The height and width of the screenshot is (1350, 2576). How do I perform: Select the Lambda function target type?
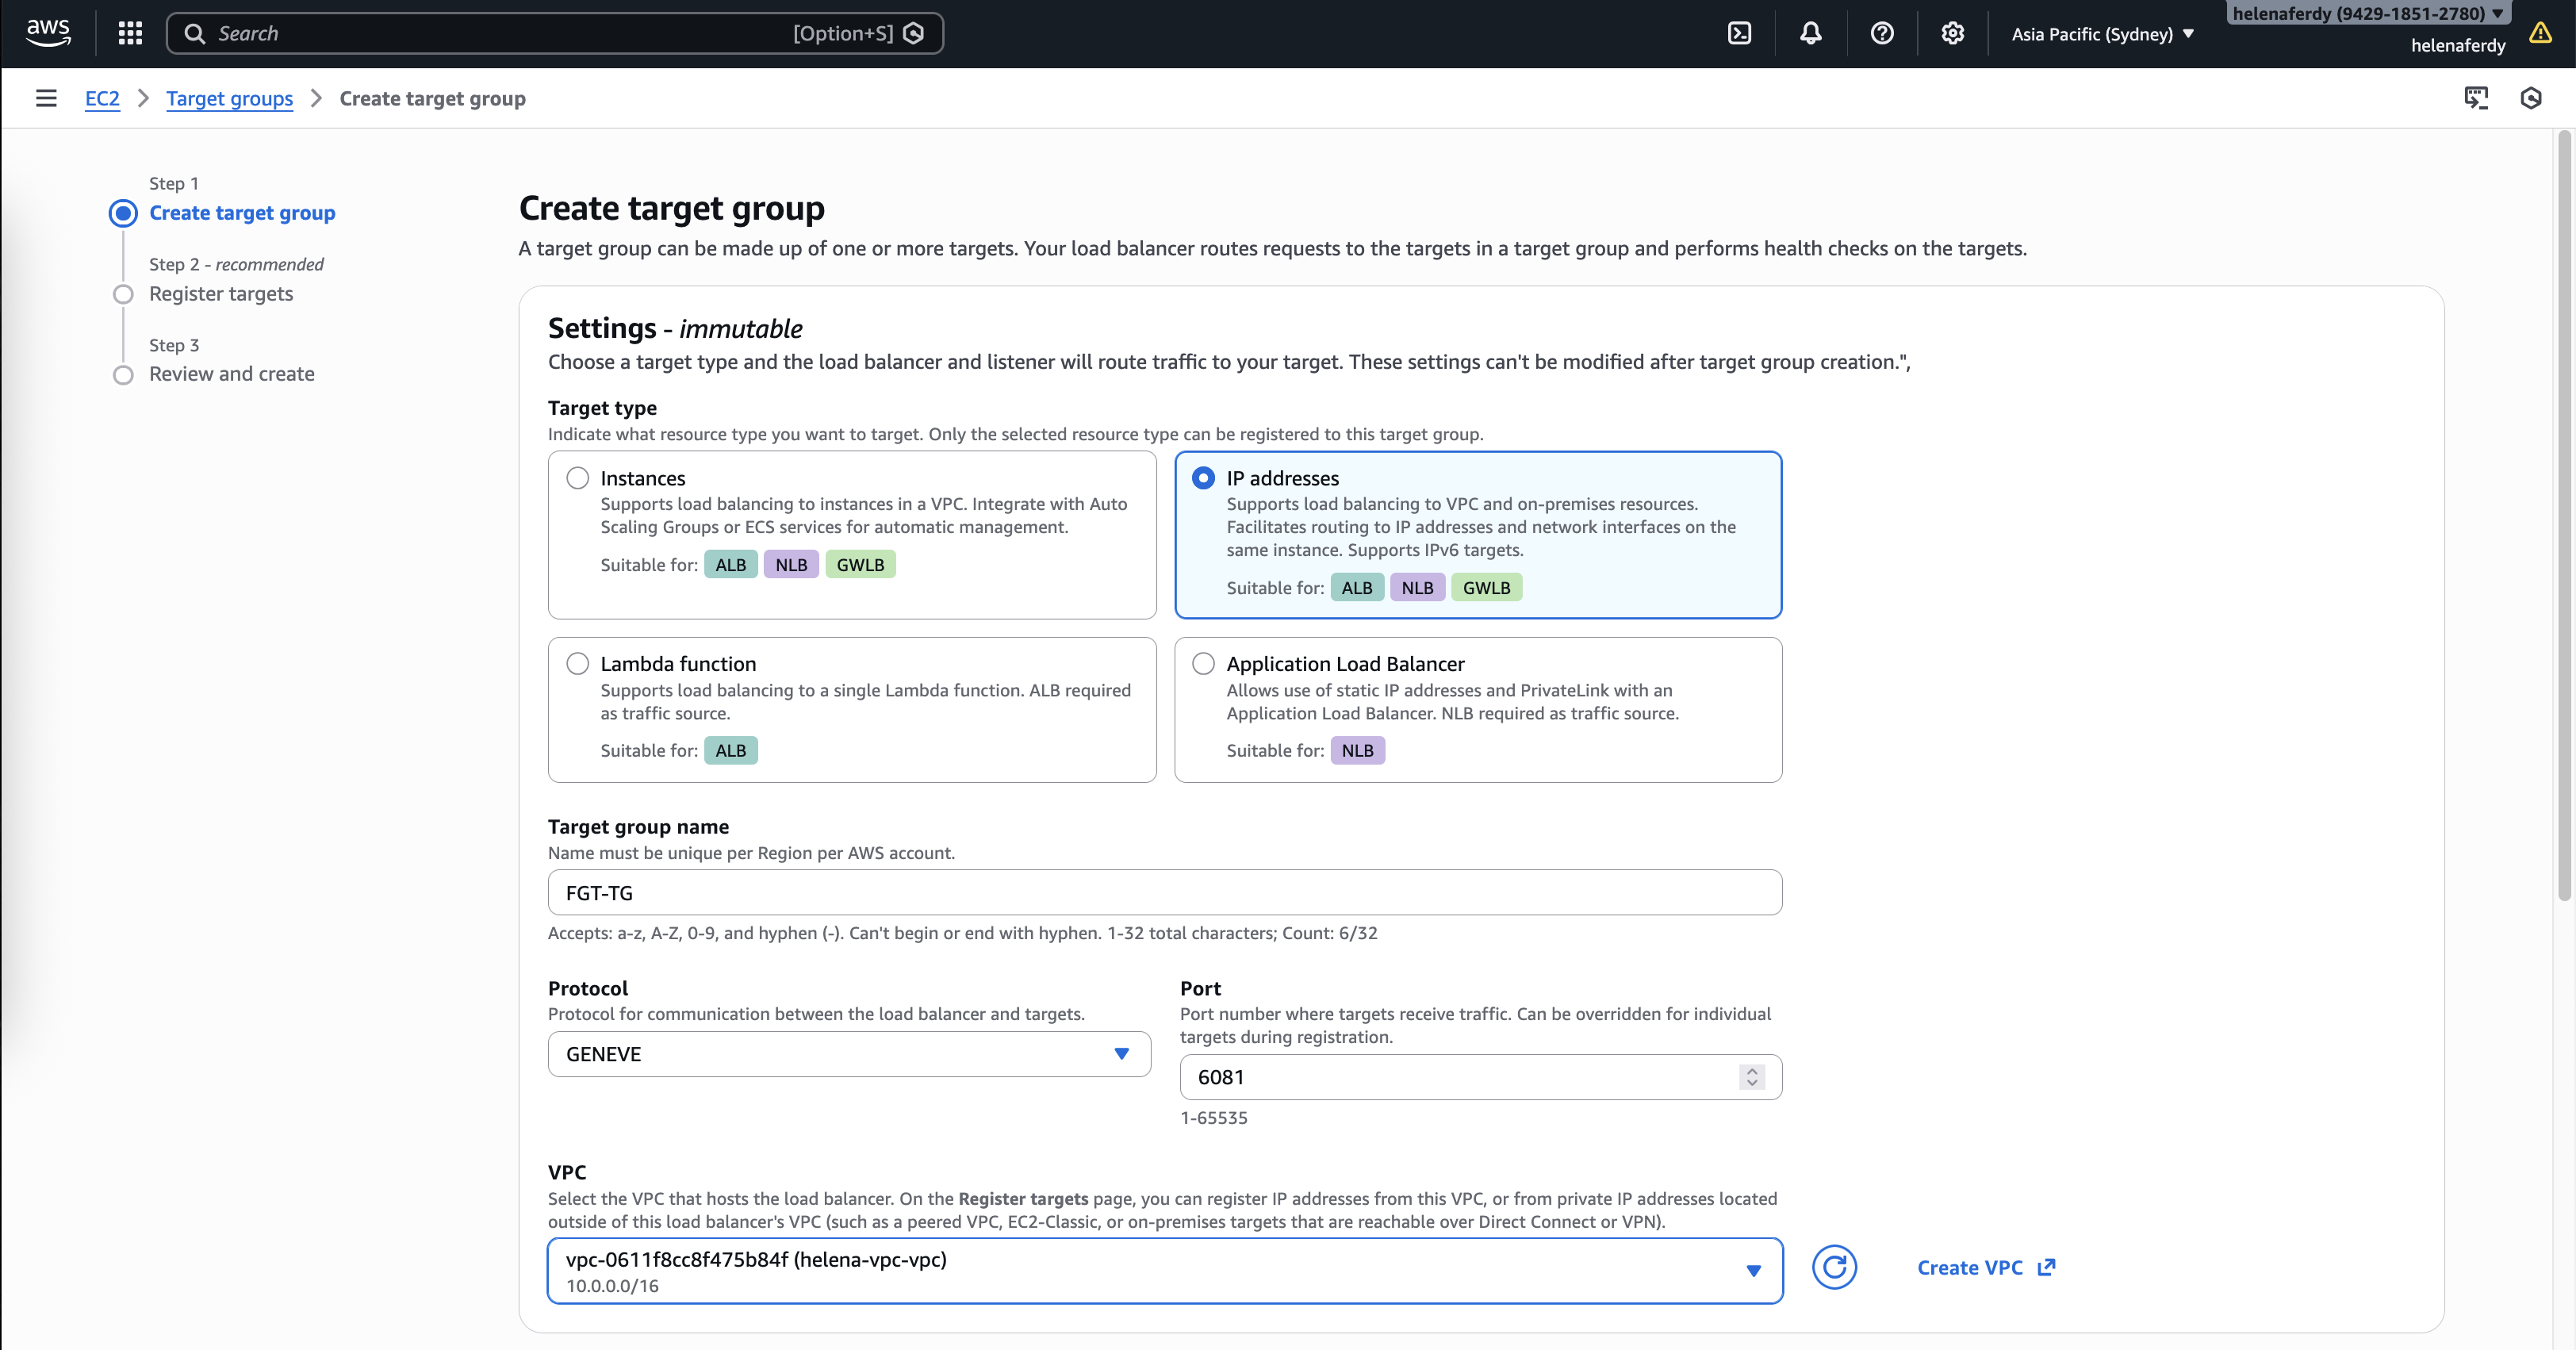[x=578, y=664]
